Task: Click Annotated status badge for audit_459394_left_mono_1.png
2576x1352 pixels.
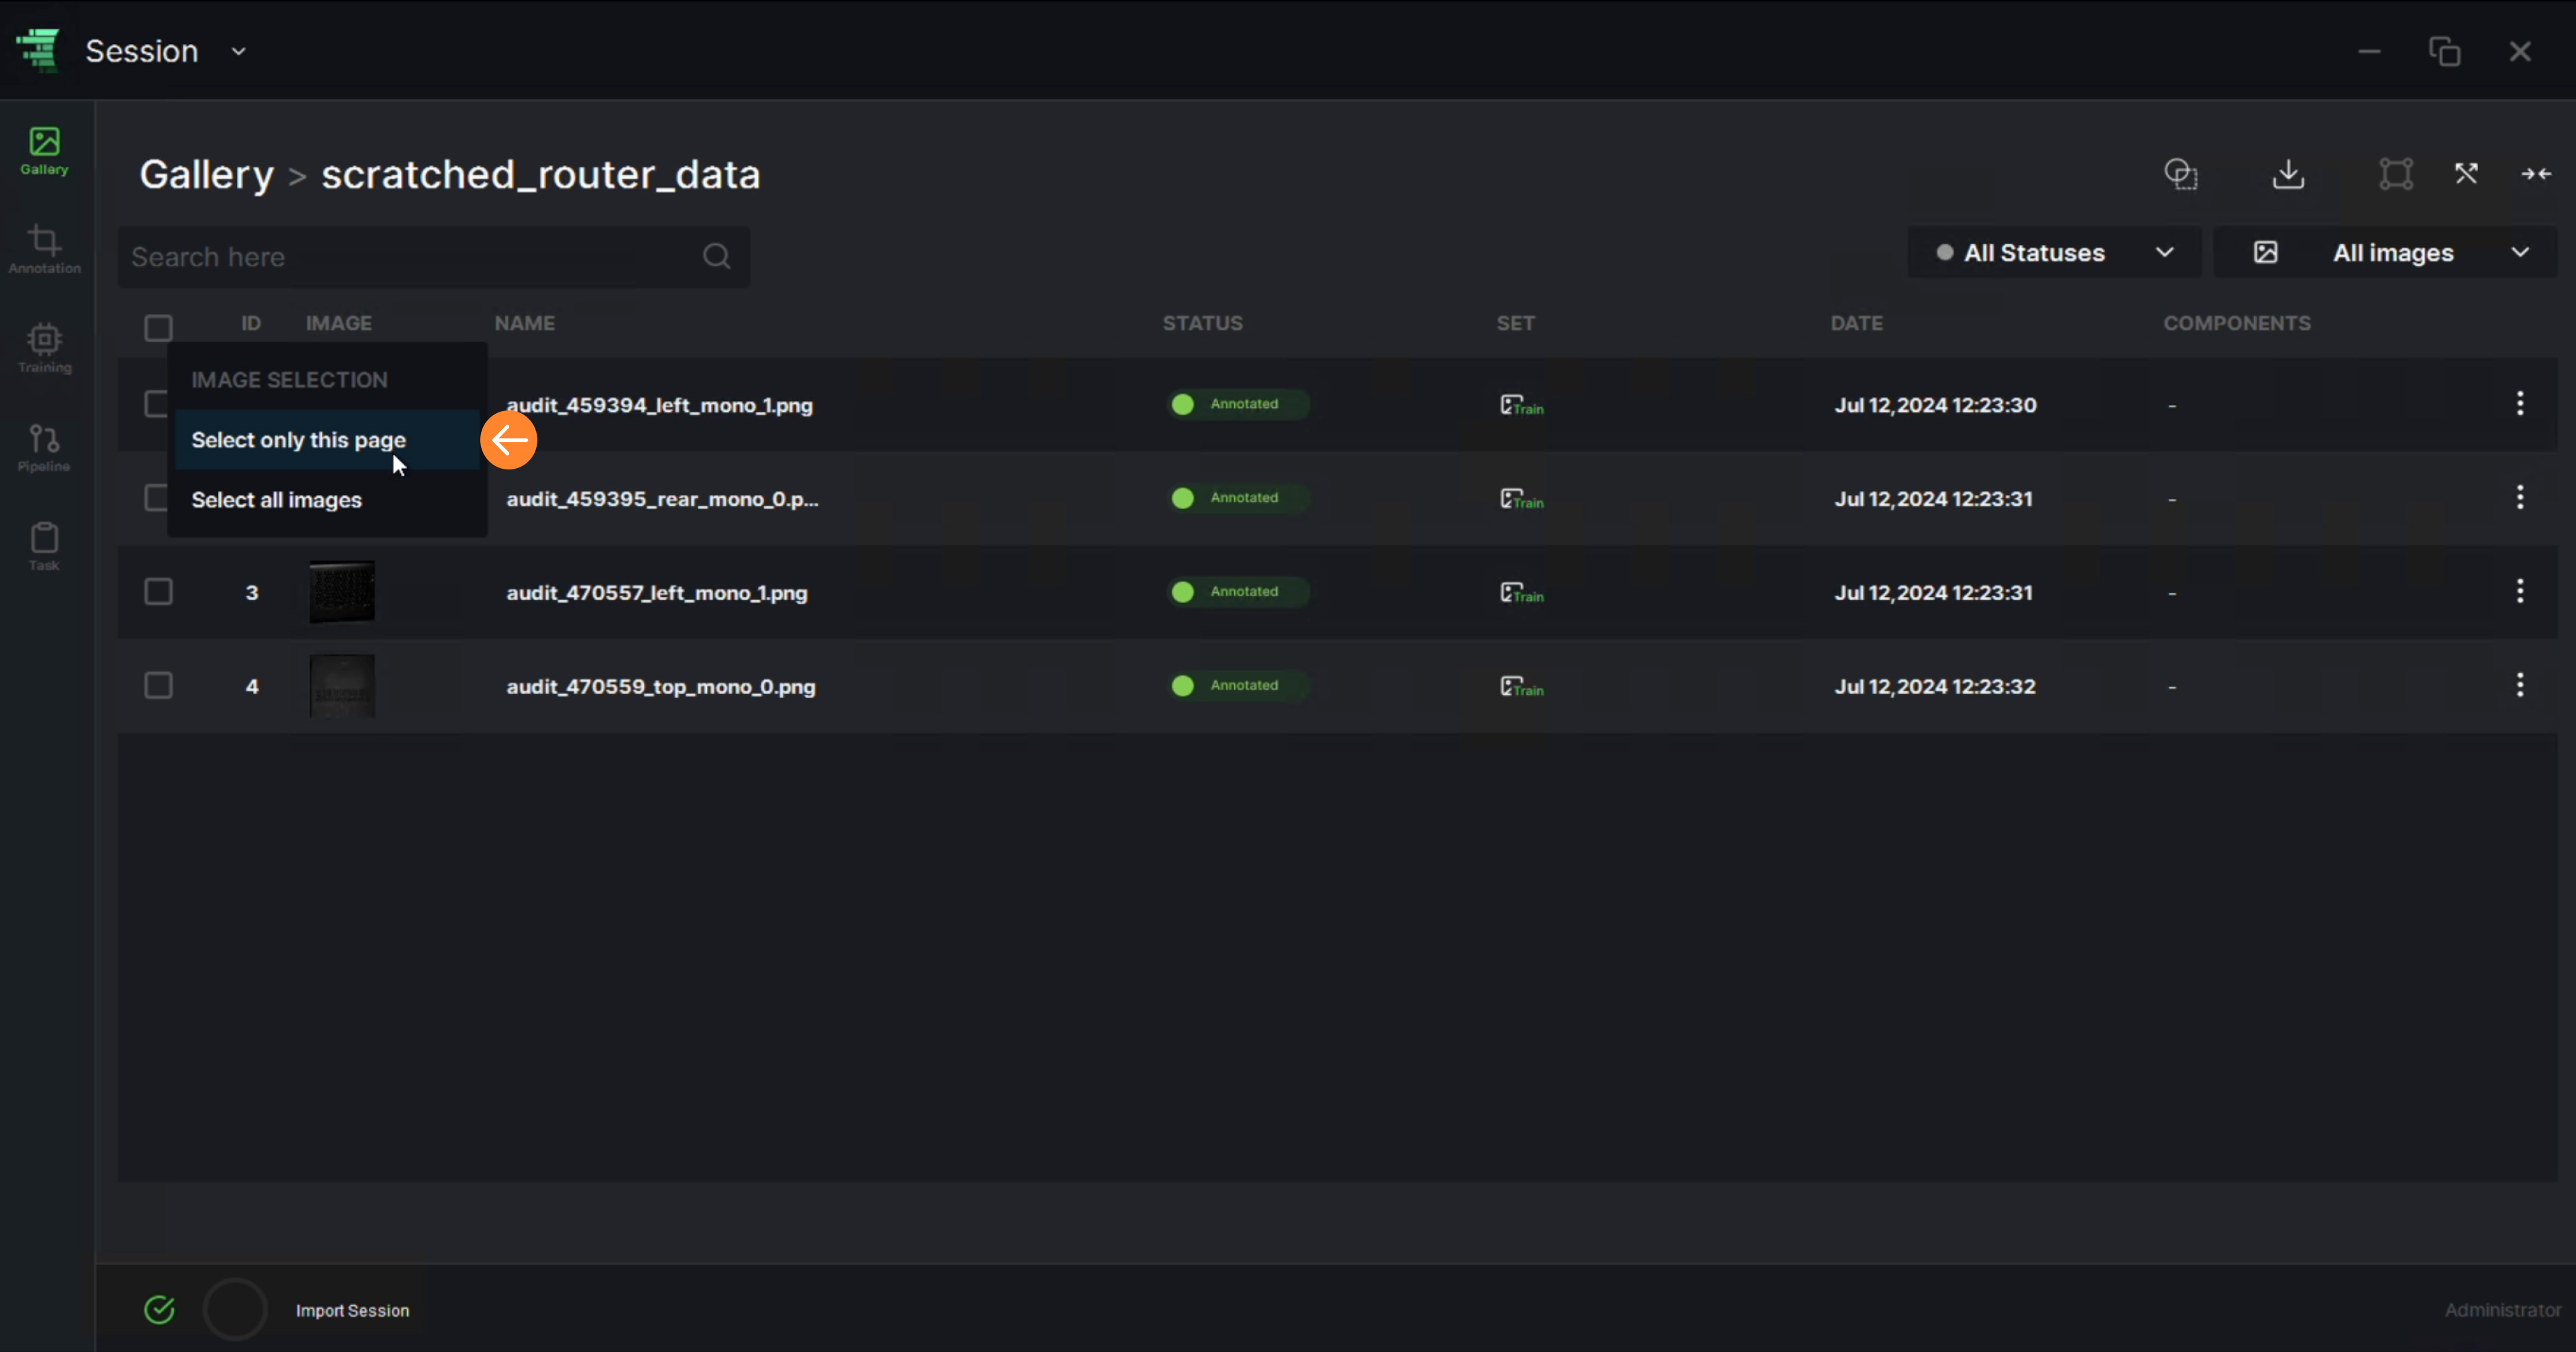Action: pyautogui.click(x=1239, y=404)
